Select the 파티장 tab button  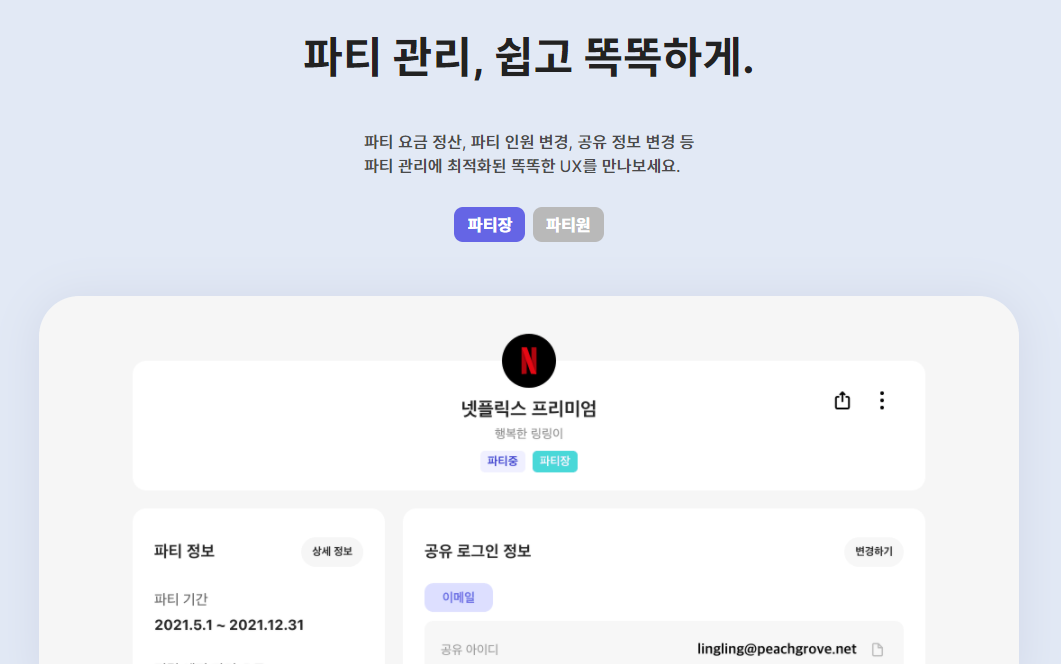(489, 225)
